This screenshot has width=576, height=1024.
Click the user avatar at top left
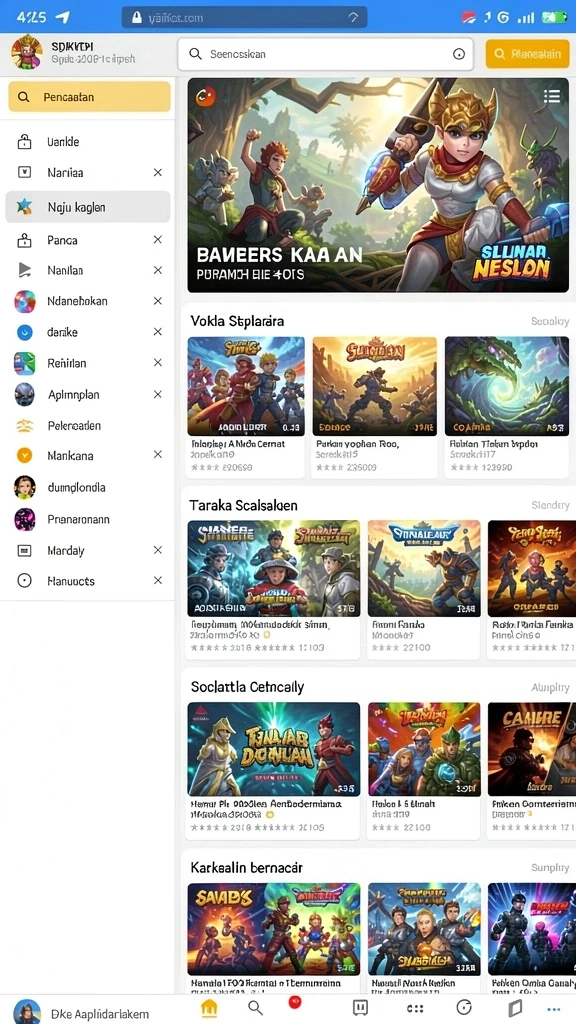pyautogui.click(x=27, y=52)
